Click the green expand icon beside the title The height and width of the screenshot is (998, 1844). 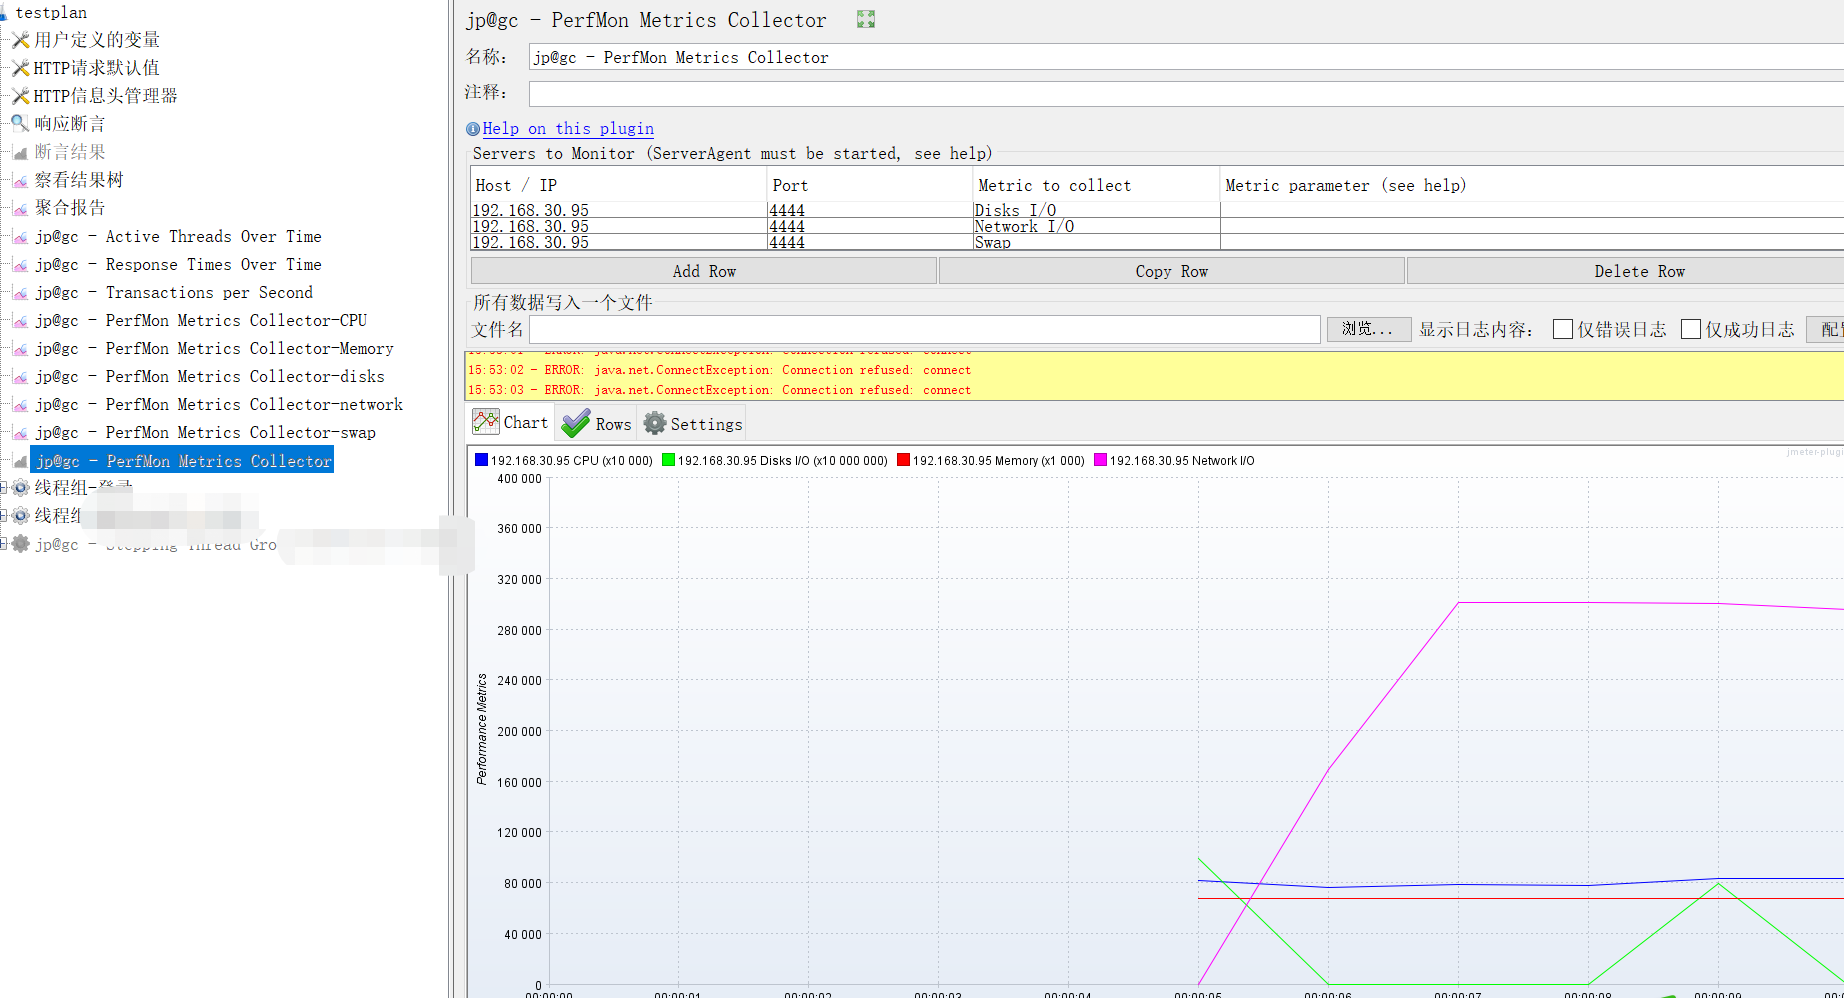(x=866, y=19)
